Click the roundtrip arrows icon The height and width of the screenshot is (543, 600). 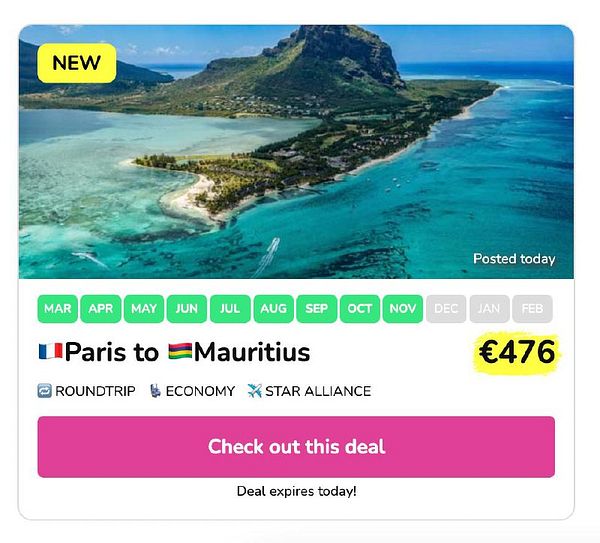click(44, 391)
